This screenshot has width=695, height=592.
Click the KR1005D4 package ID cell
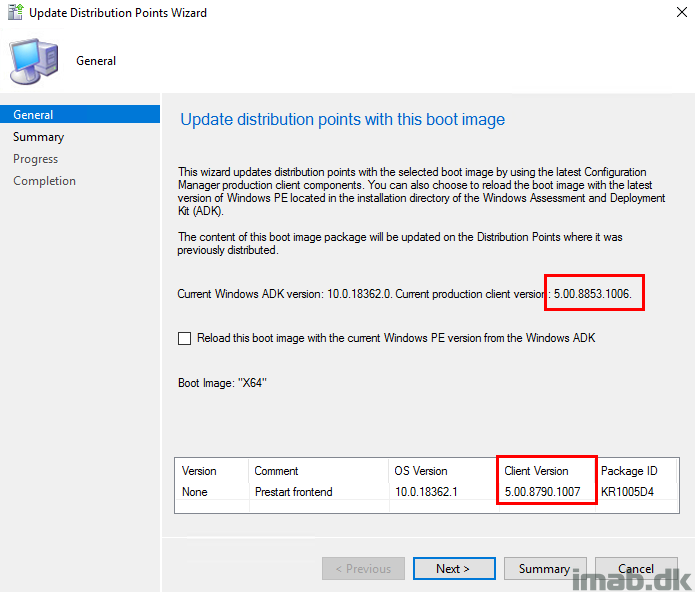coord(629,492)
